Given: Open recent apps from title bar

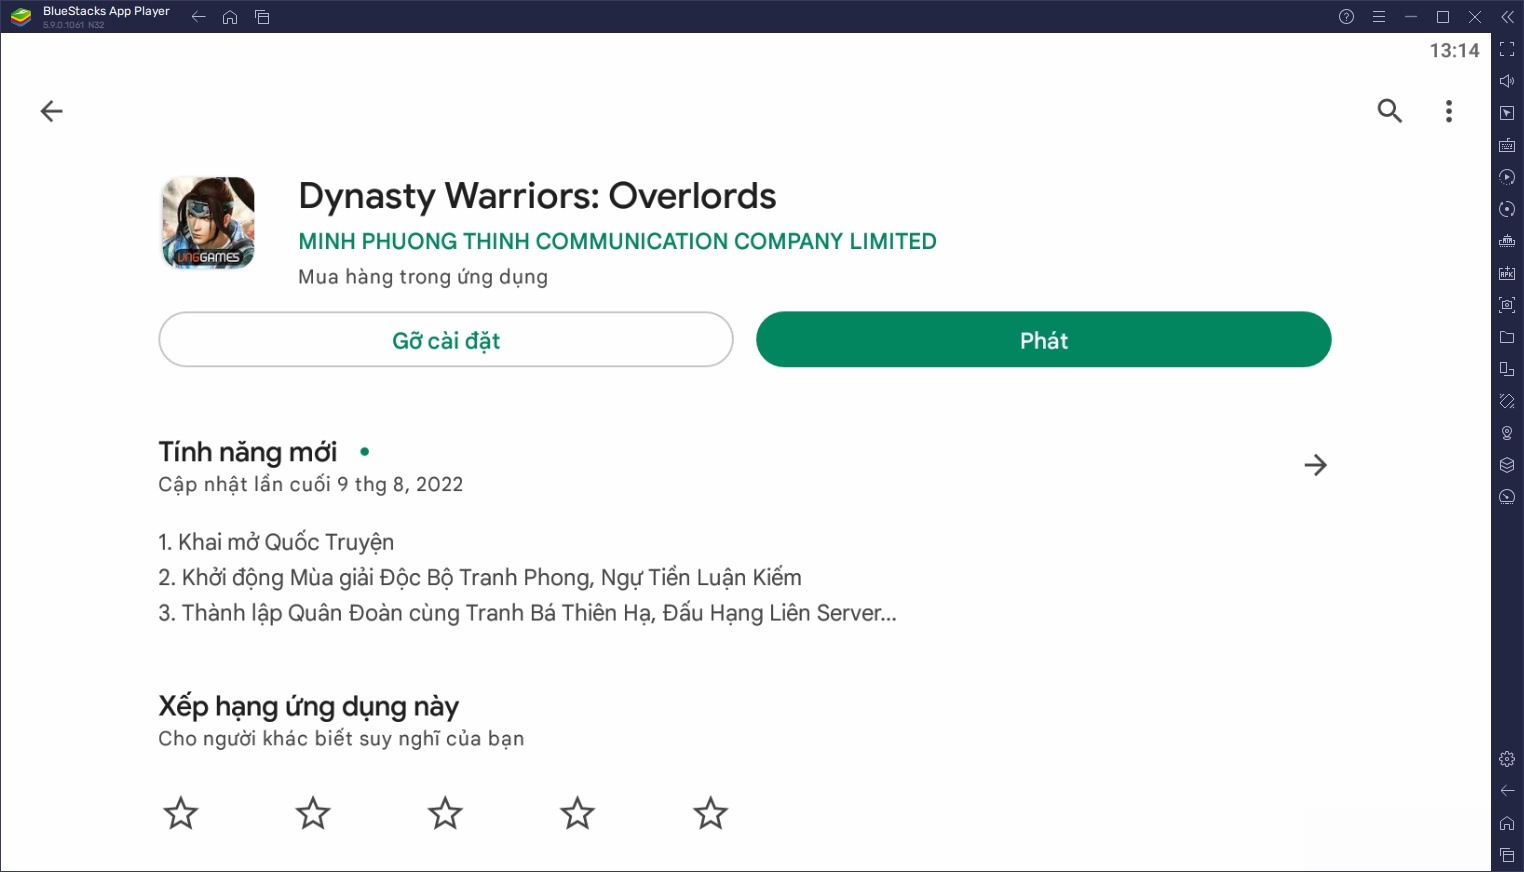Looking at the screenshot, I should pyautogui.click(x=262, y=17).
